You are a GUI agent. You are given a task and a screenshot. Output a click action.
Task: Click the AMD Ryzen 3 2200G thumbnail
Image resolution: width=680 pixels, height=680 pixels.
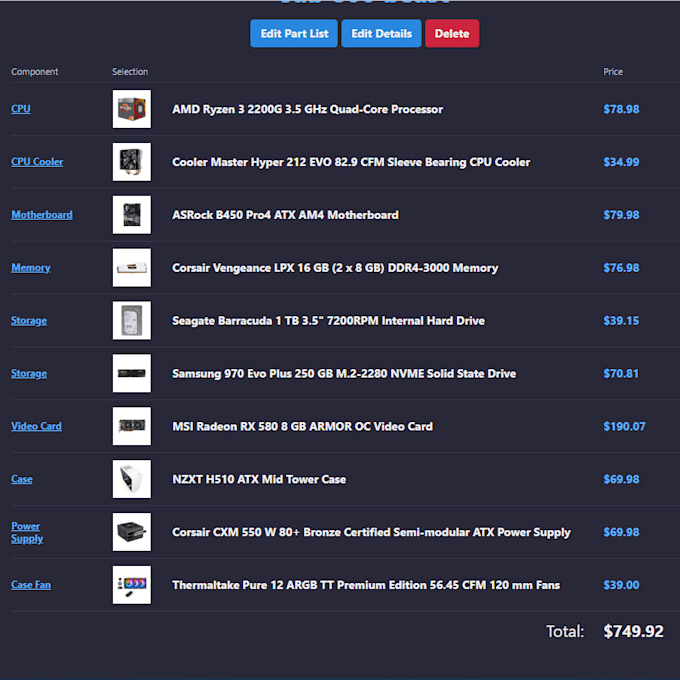tap(132, 109)
